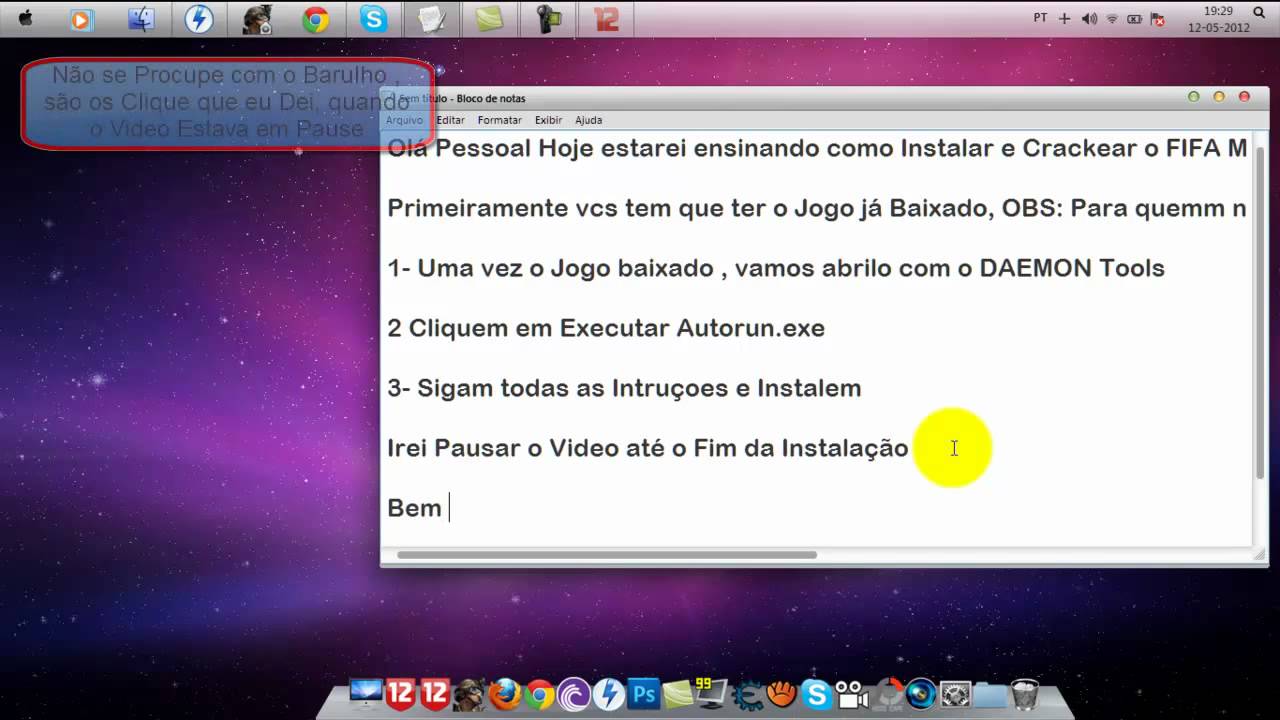Click the Notepad title 'Bloco de notas'
Image resolution: width=1280 pixels, height=720 pixels.
point(491,98)
